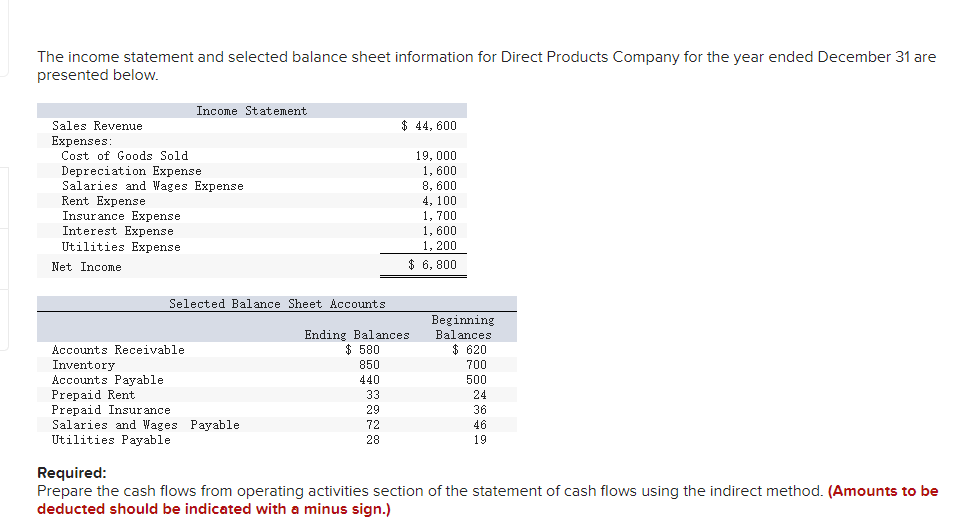This screenshot has width=979, height=527.
Task: Click the $ 580 ending receivable balance
Action: pos(362,350)
